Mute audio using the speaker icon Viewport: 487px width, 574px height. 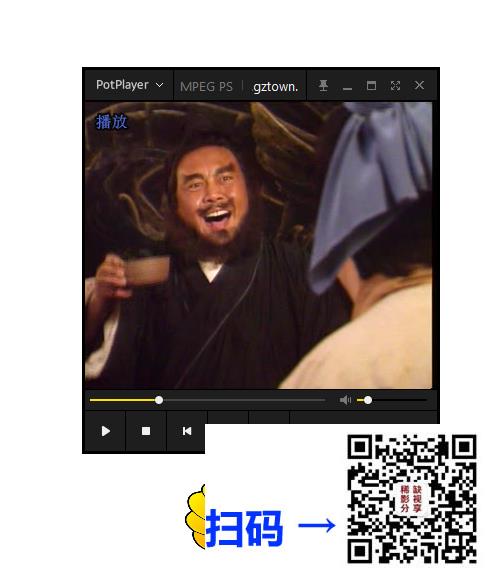click(x=345, y=400)
